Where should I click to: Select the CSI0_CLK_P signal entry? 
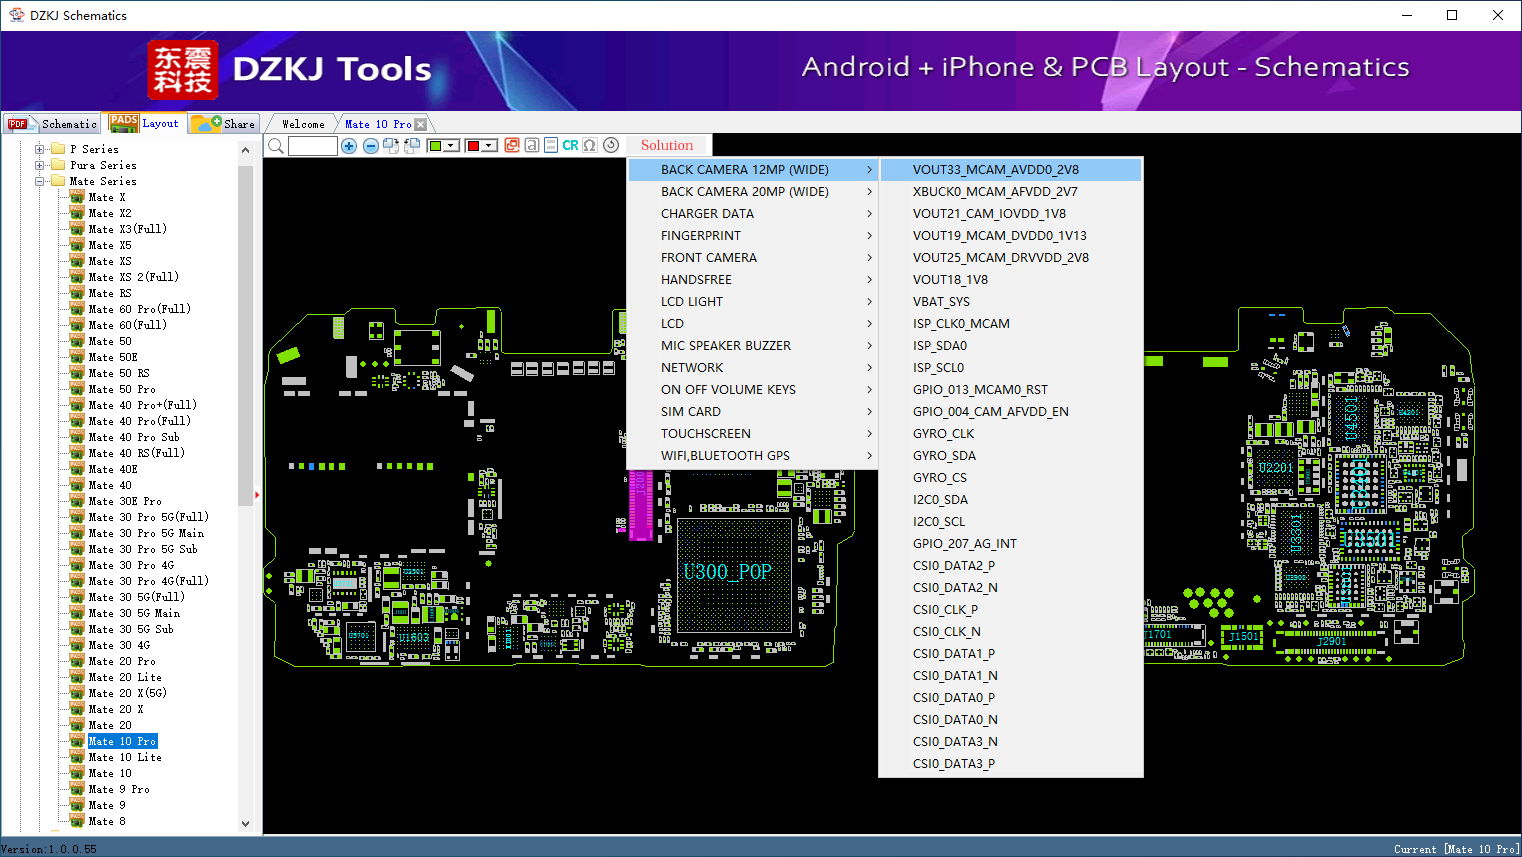click(1011, 610)
